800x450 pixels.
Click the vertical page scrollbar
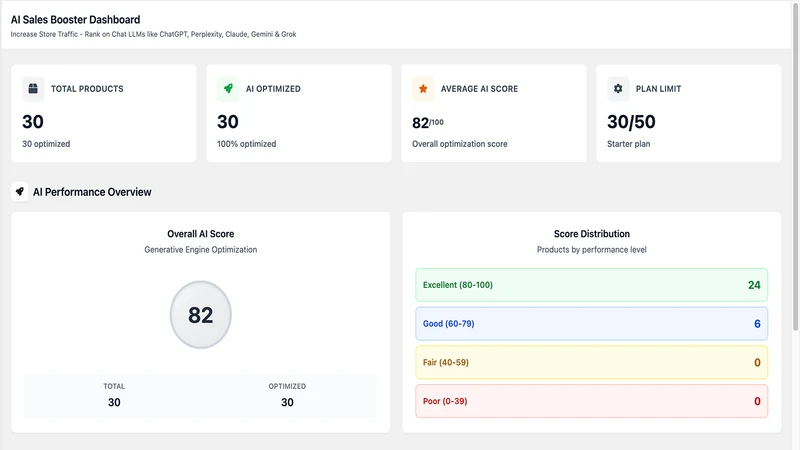click(795, 168)
